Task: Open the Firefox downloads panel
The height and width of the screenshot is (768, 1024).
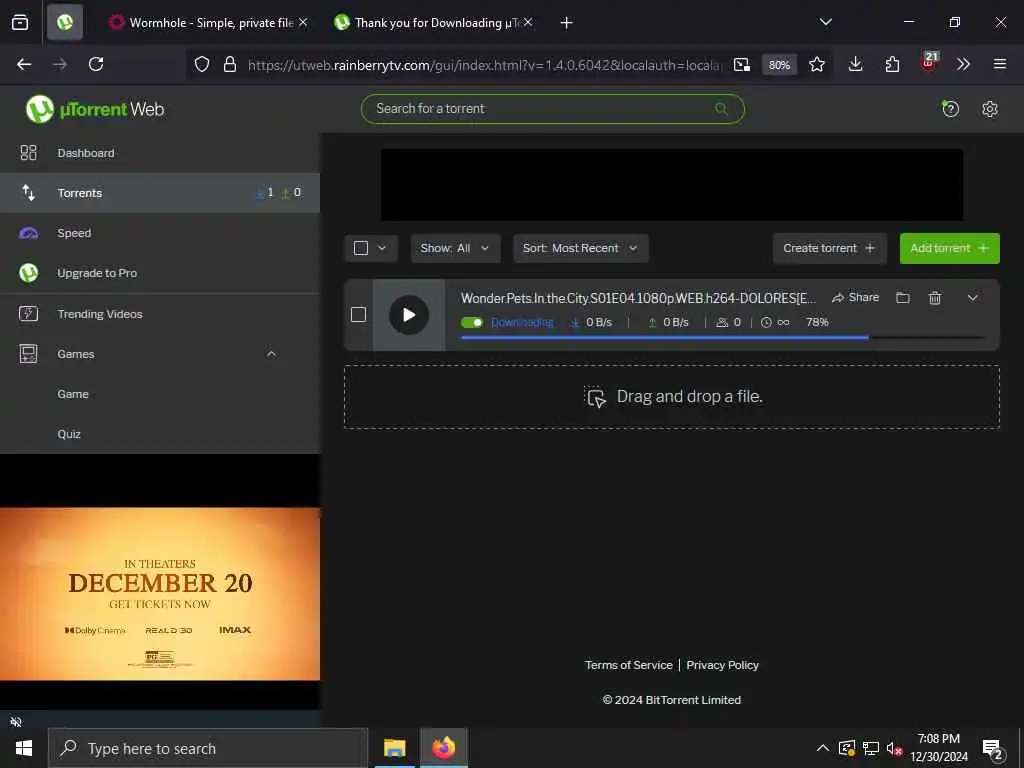Action: point(856,64)
